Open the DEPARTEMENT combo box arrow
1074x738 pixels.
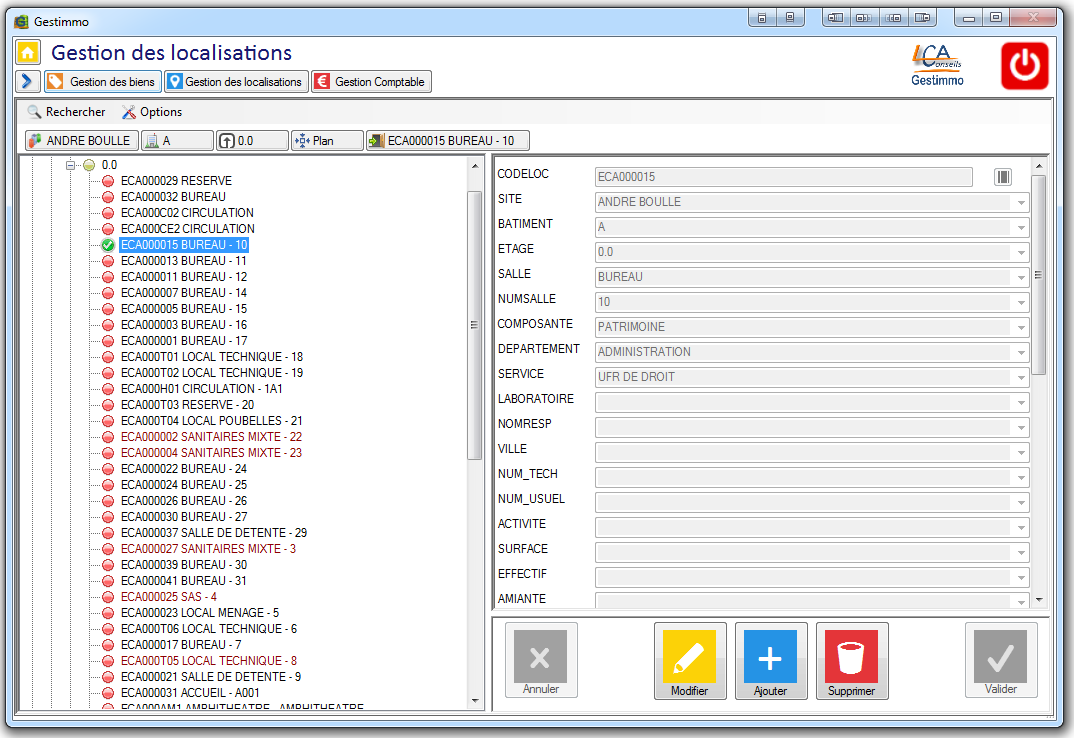pos(1020,352)
